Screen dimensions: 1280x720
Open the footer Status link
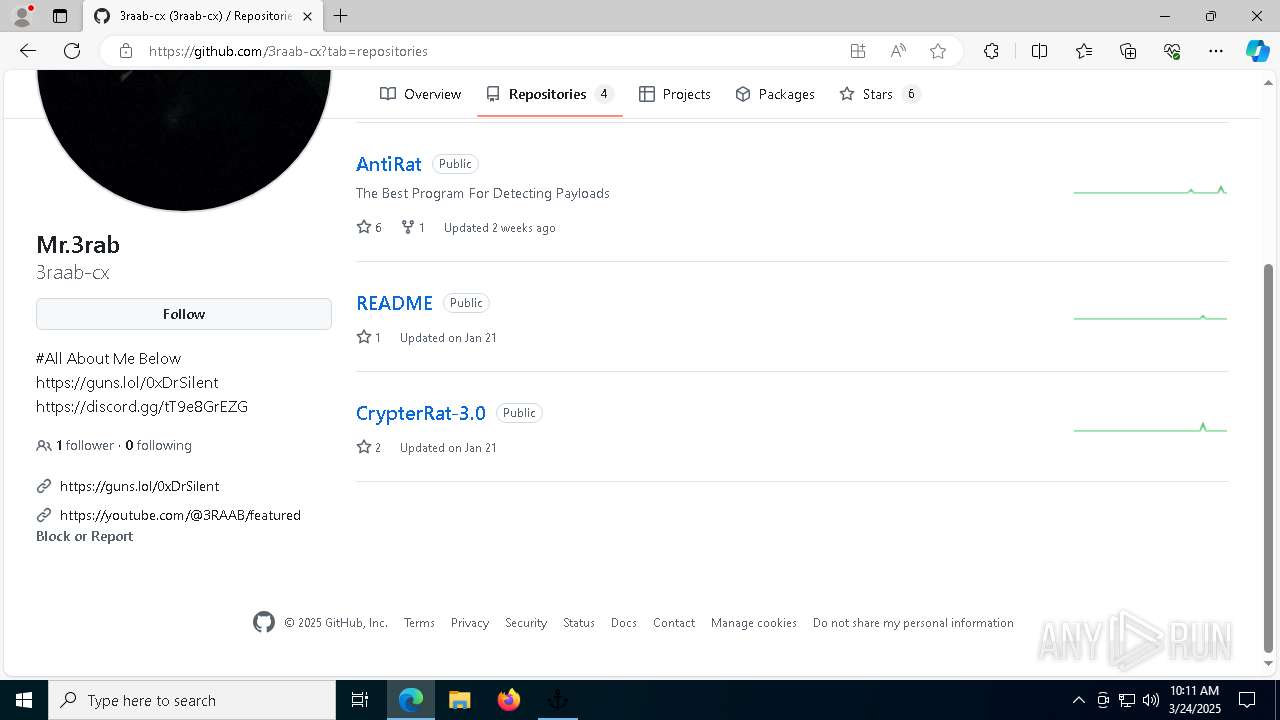click(x=579, y=623)
